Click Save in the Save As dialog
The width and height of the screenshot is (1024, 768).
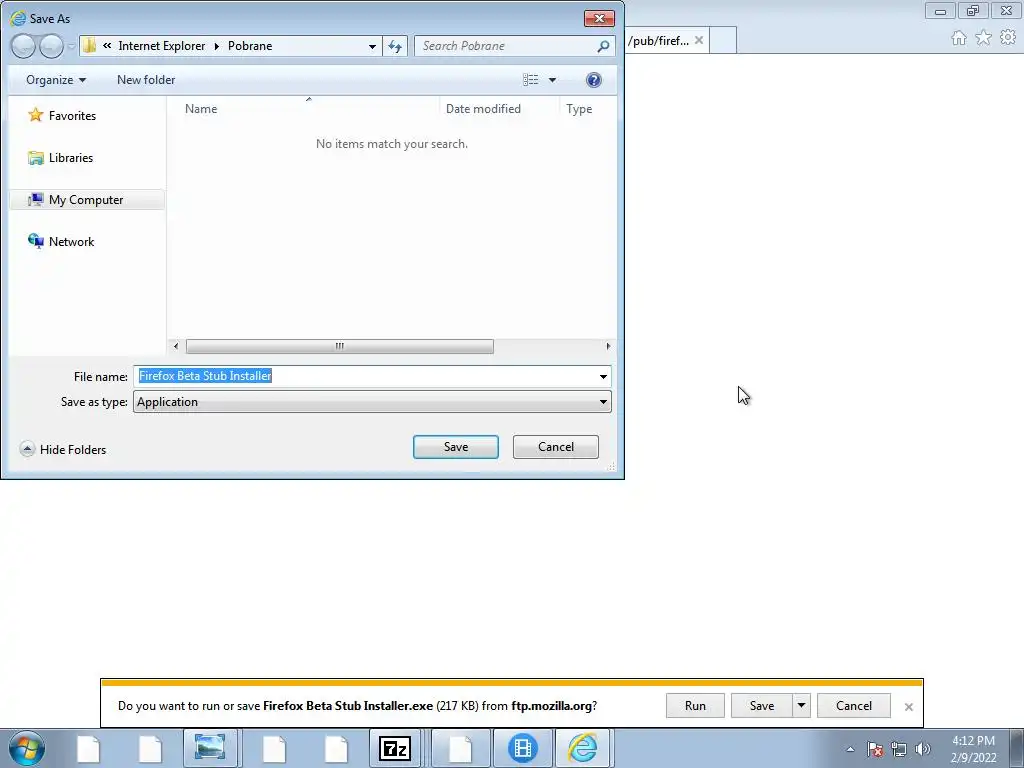click(x=456, y=447)
